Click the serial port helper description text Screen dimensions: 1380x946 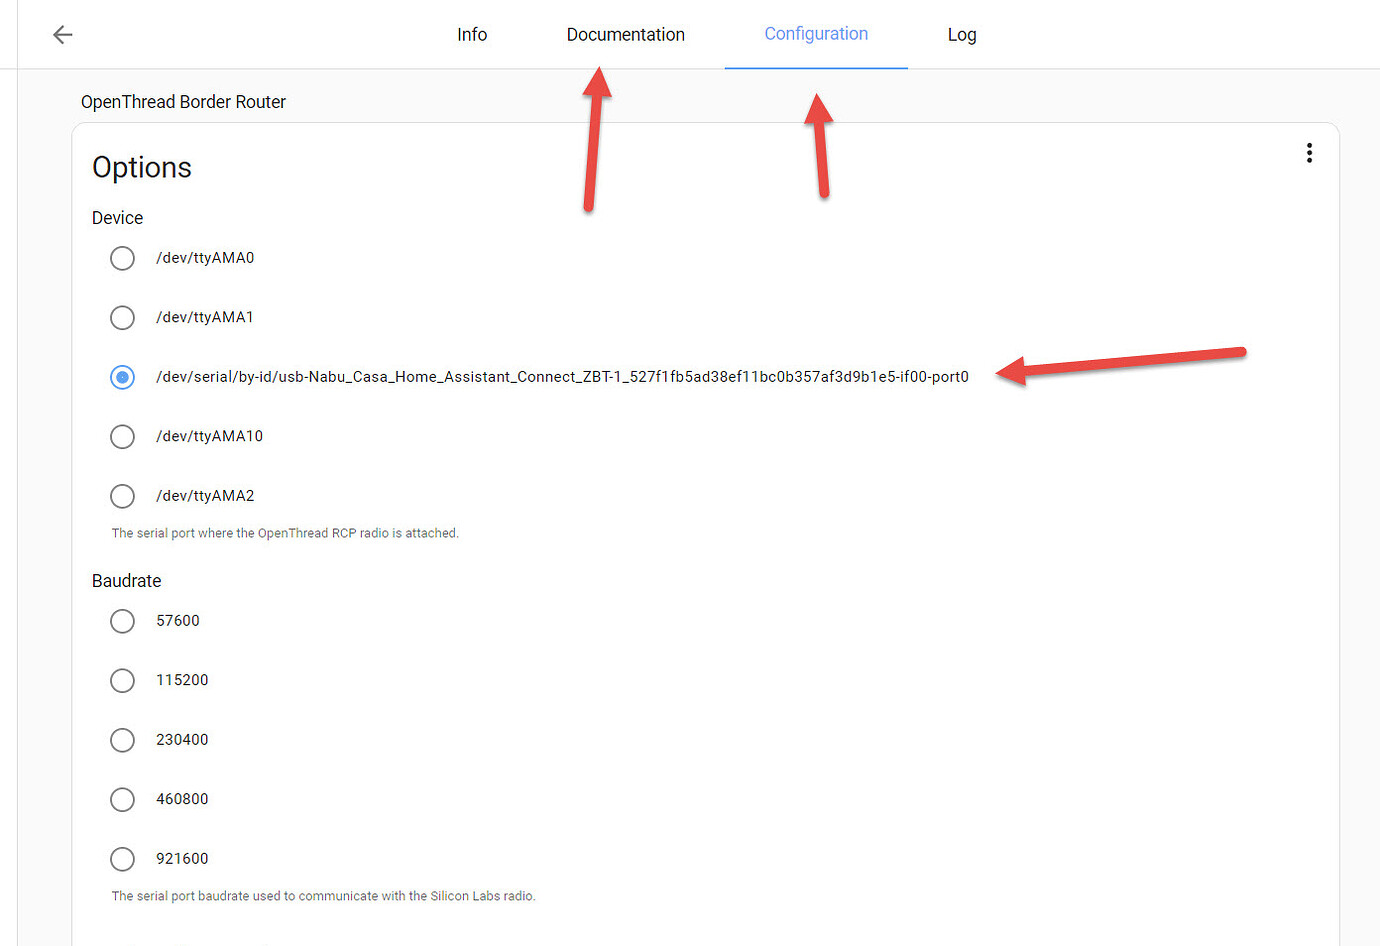pos(285,533)
